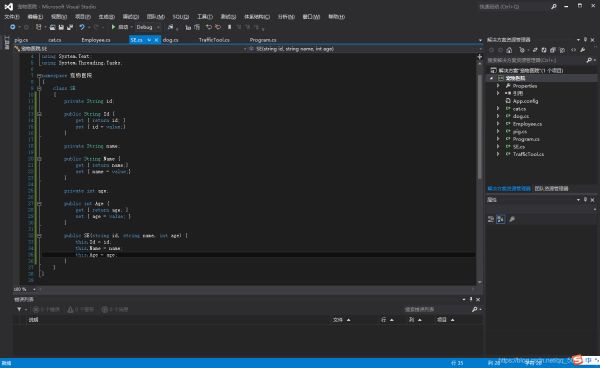This screenshot has height=368, width=600.
Task: Switch to the Employee.cs editor tab
Action: click(x=96, y=40)
